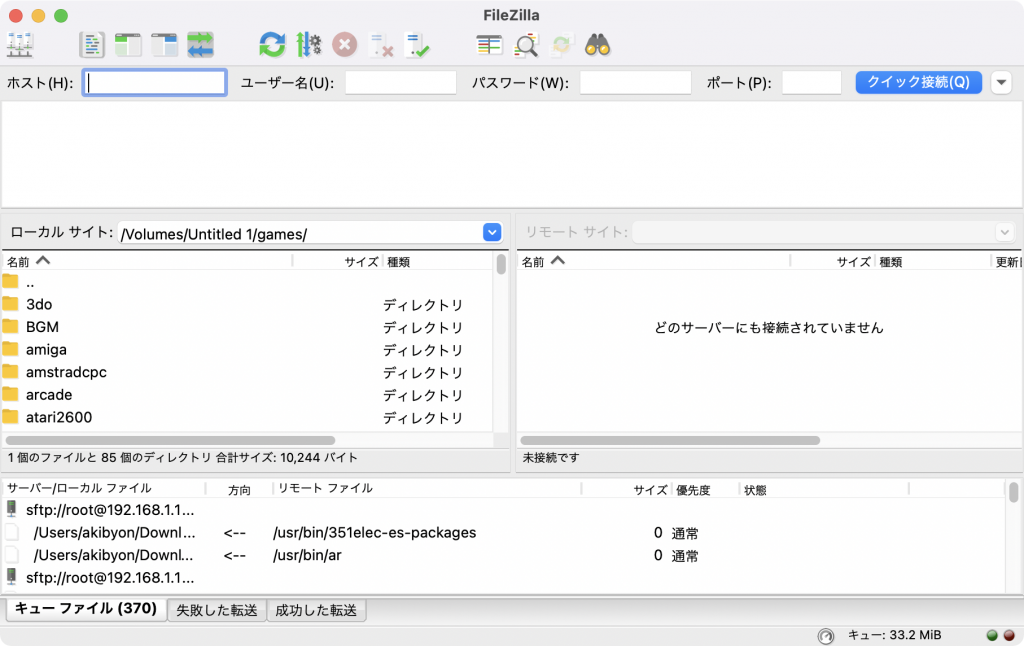This screenshot has height=646, width=1024.
Task: Click the file icon beside 351elec-es-packages row
Action: [12, 532]
